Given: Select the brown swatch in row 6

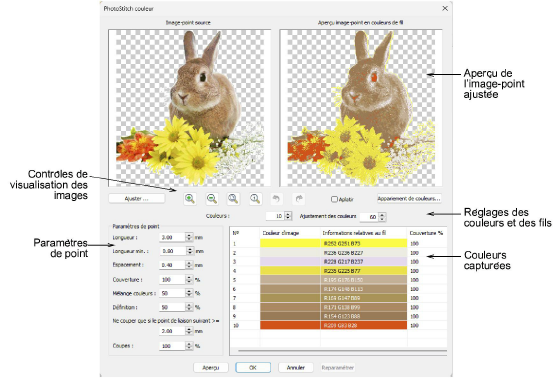Looking at the screenshot, I should coord(290,289).
